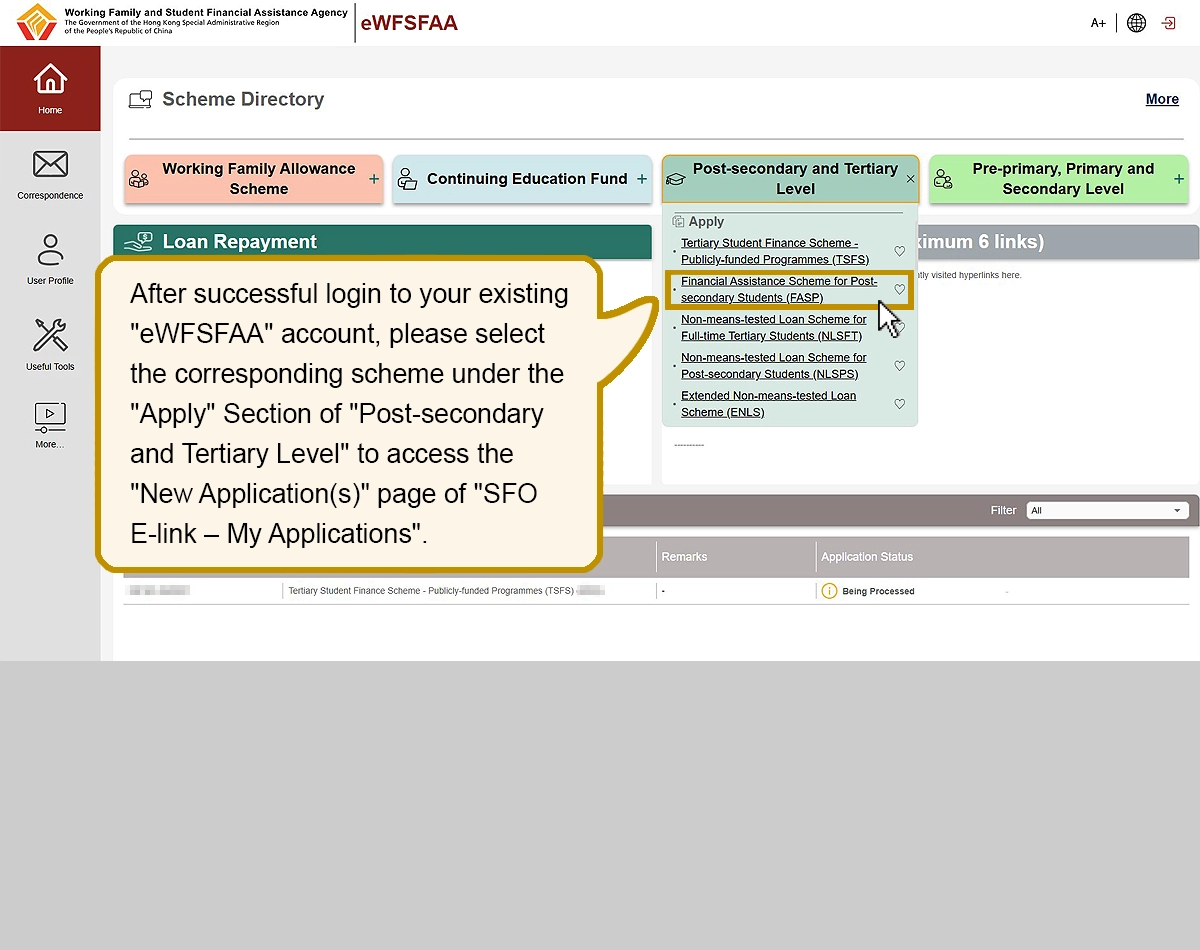Open Useful Tools wrench icon
The image size is (1200, 950).
coord(50,336)
